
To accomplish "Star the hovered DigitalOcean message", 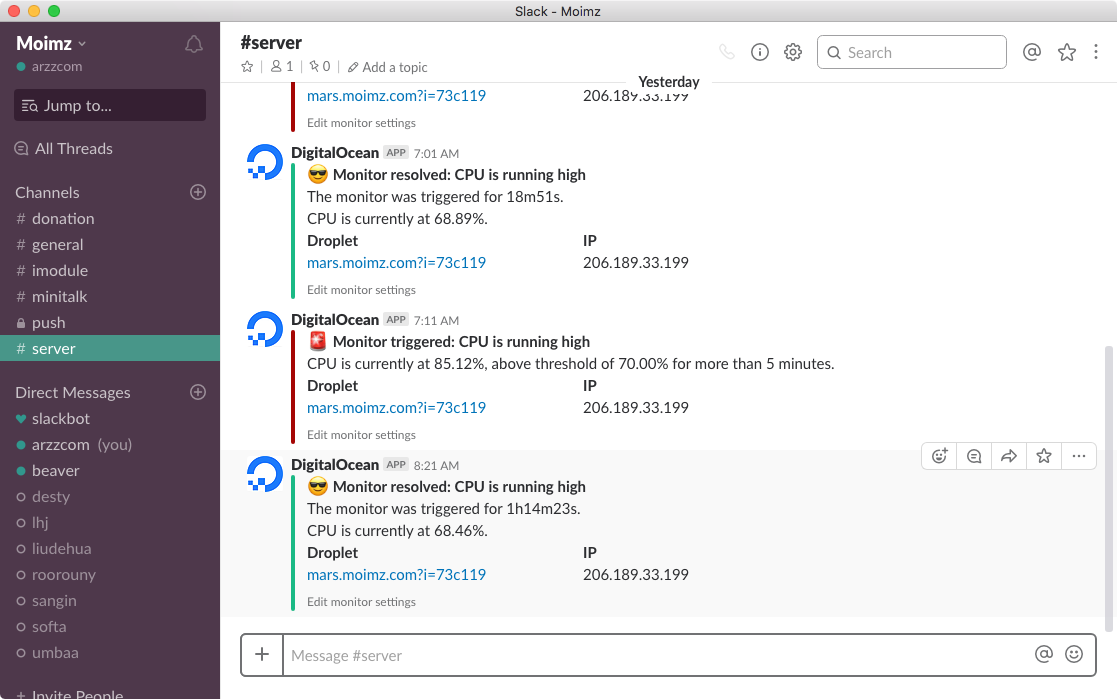I will (x=1044, y=456).
